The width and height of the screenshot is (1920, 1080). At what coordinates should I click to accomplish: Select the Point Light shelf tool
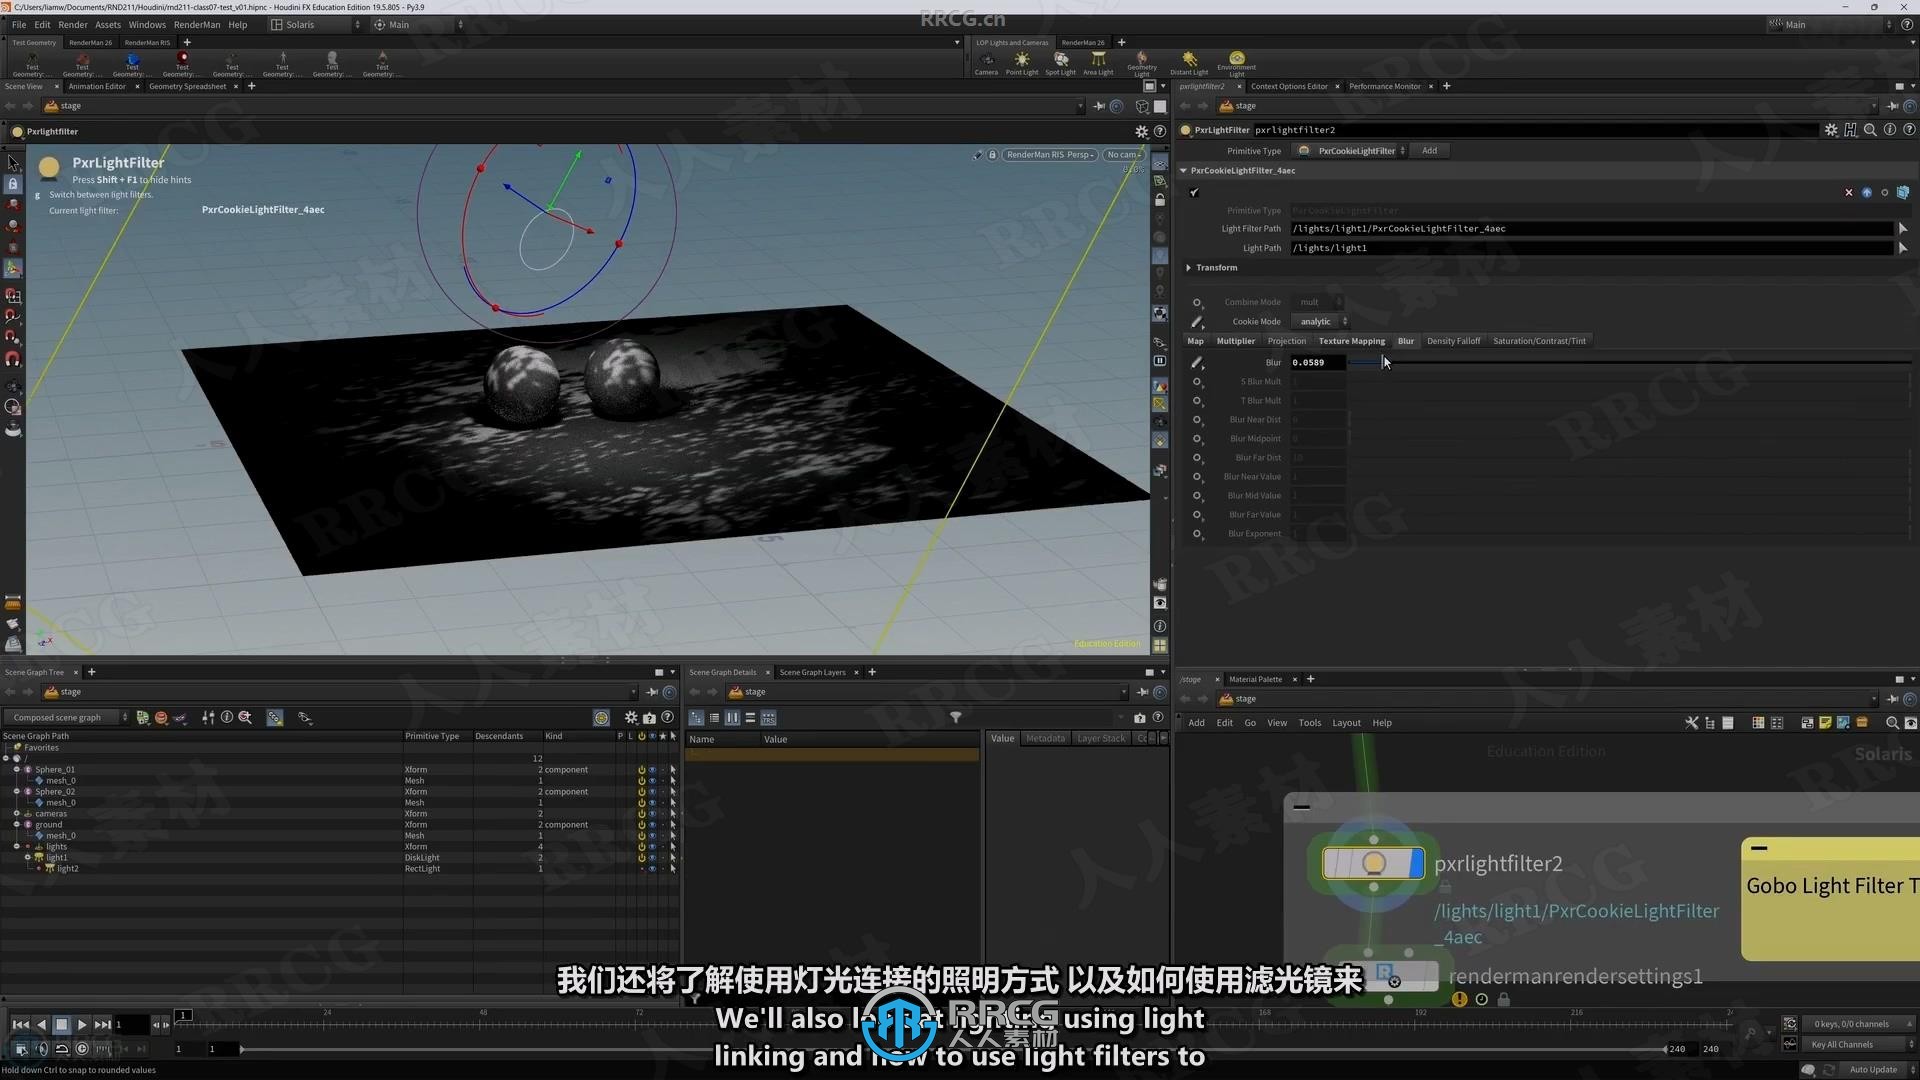pyautogui.click(x=1021, y=63)
